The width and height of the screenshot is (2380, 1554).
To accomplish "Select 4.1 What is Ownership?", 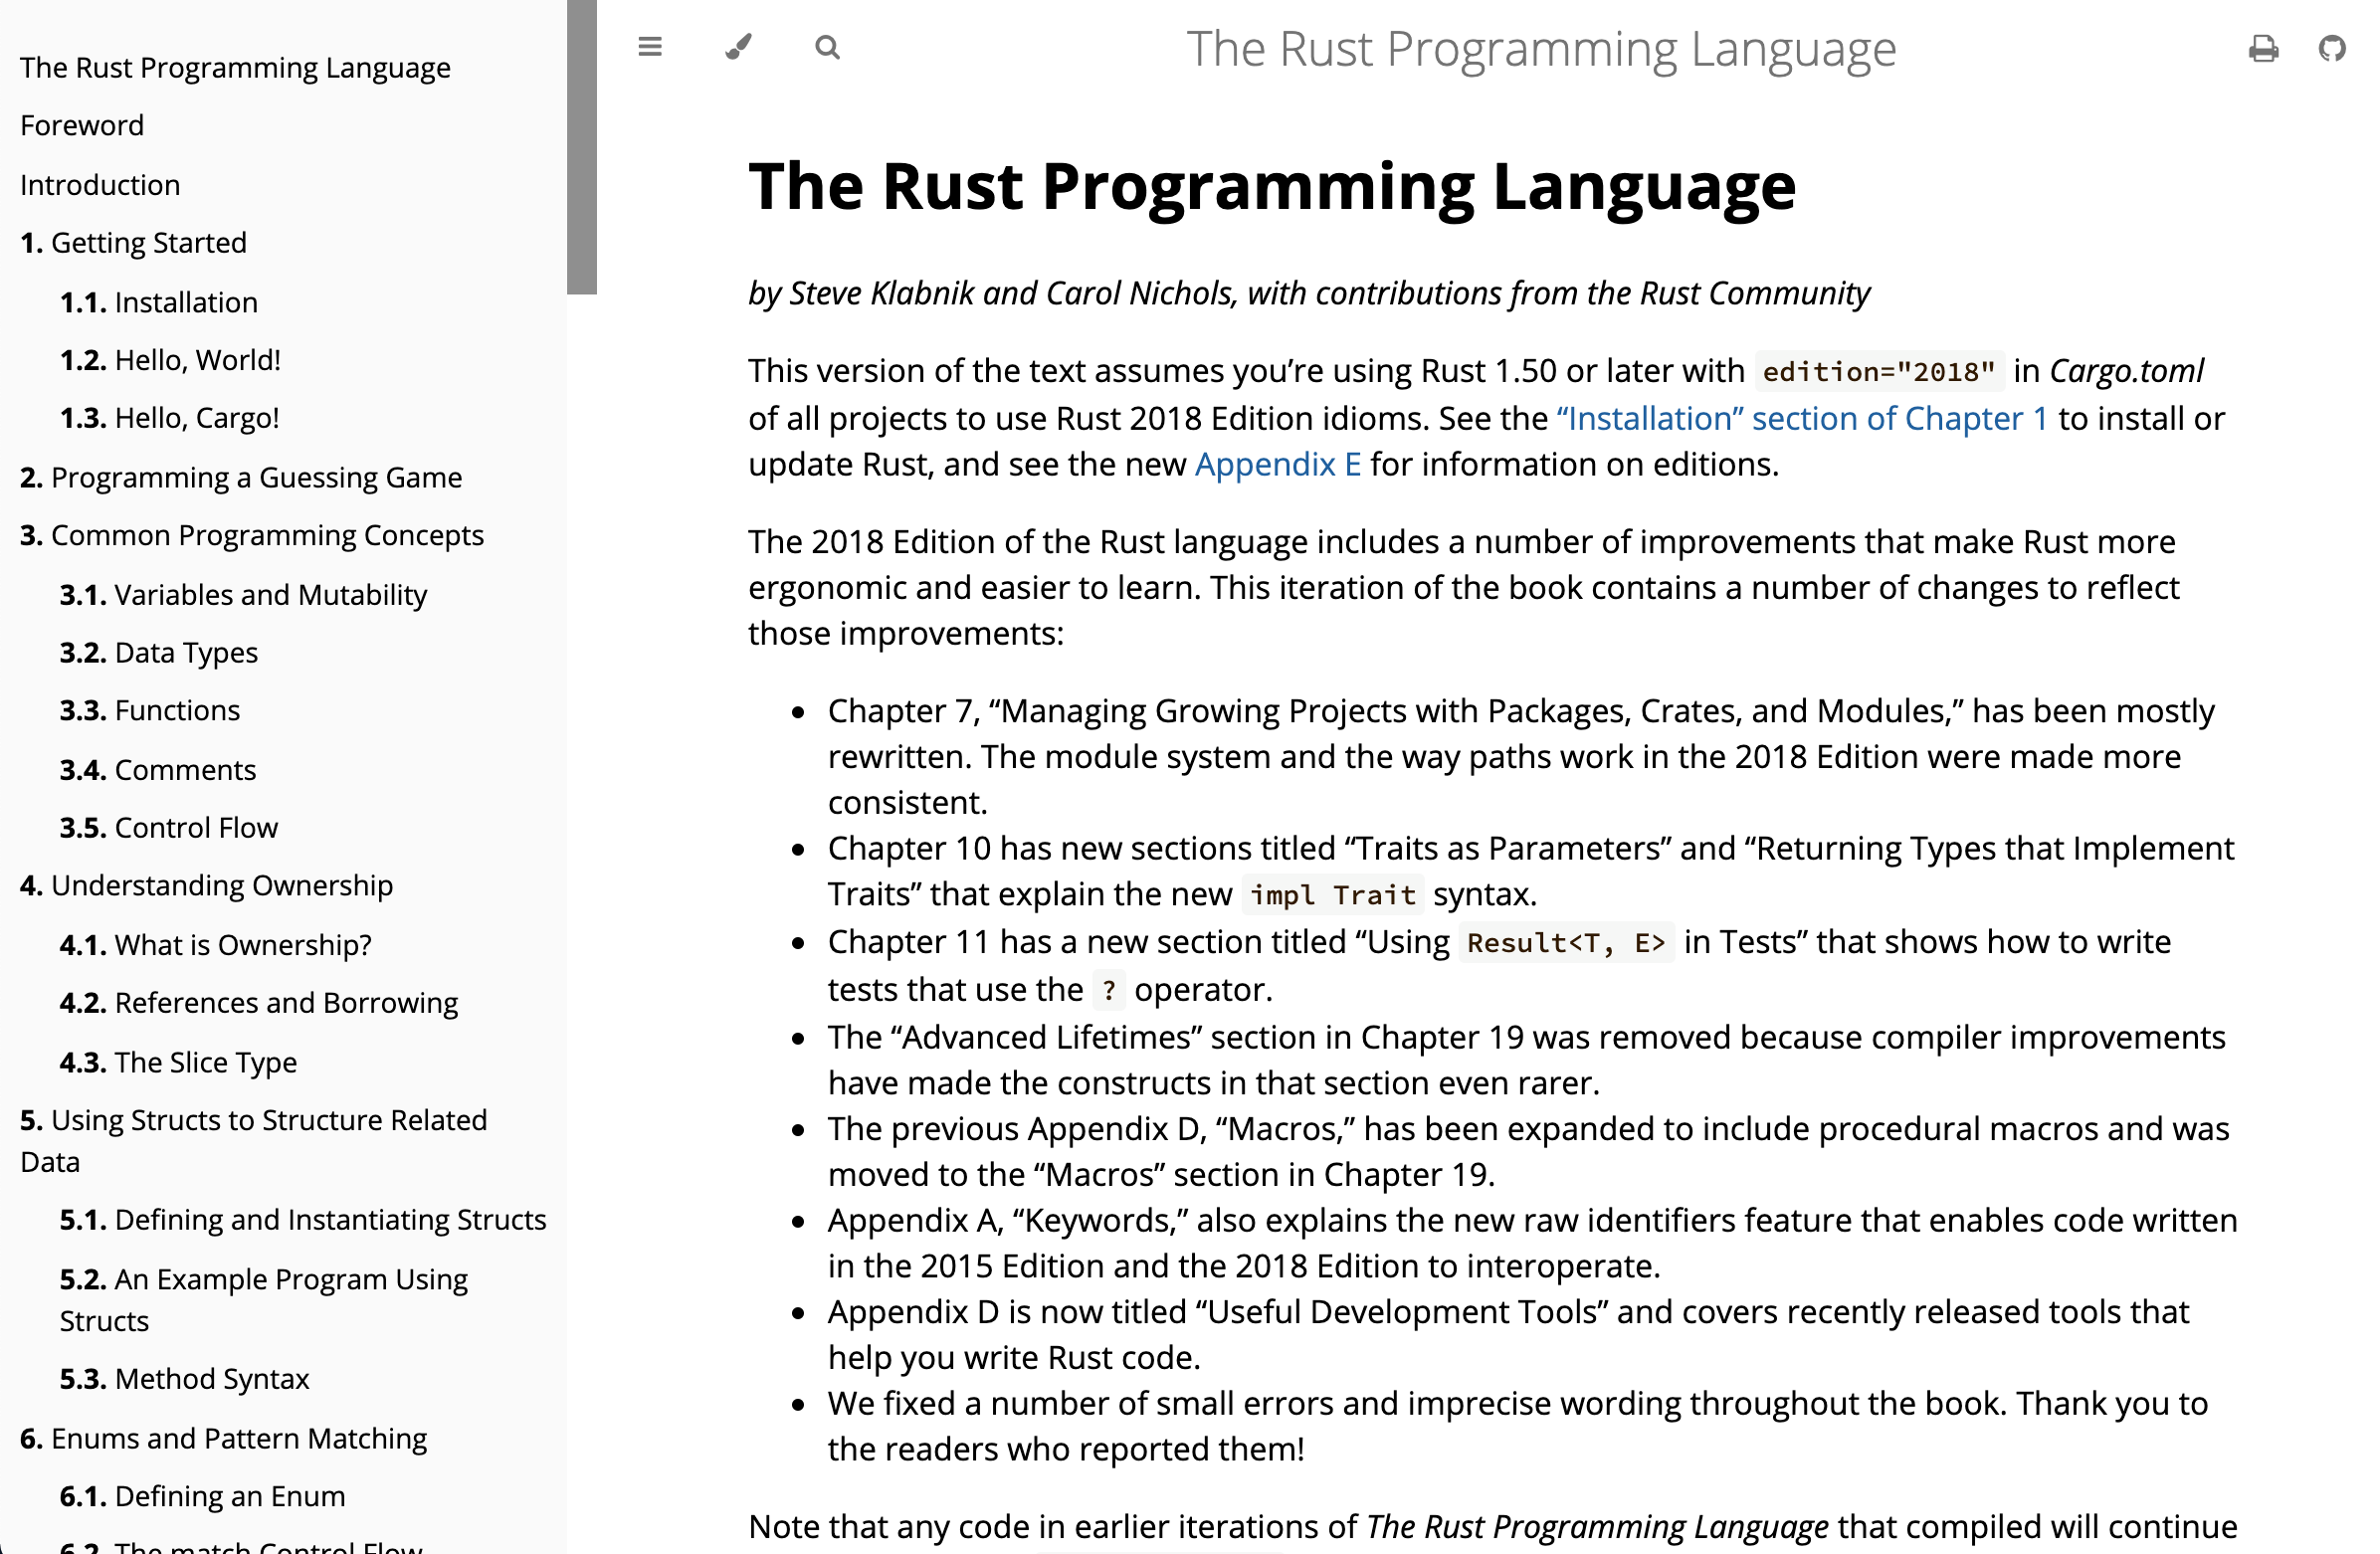I will (x=216, y=945).
